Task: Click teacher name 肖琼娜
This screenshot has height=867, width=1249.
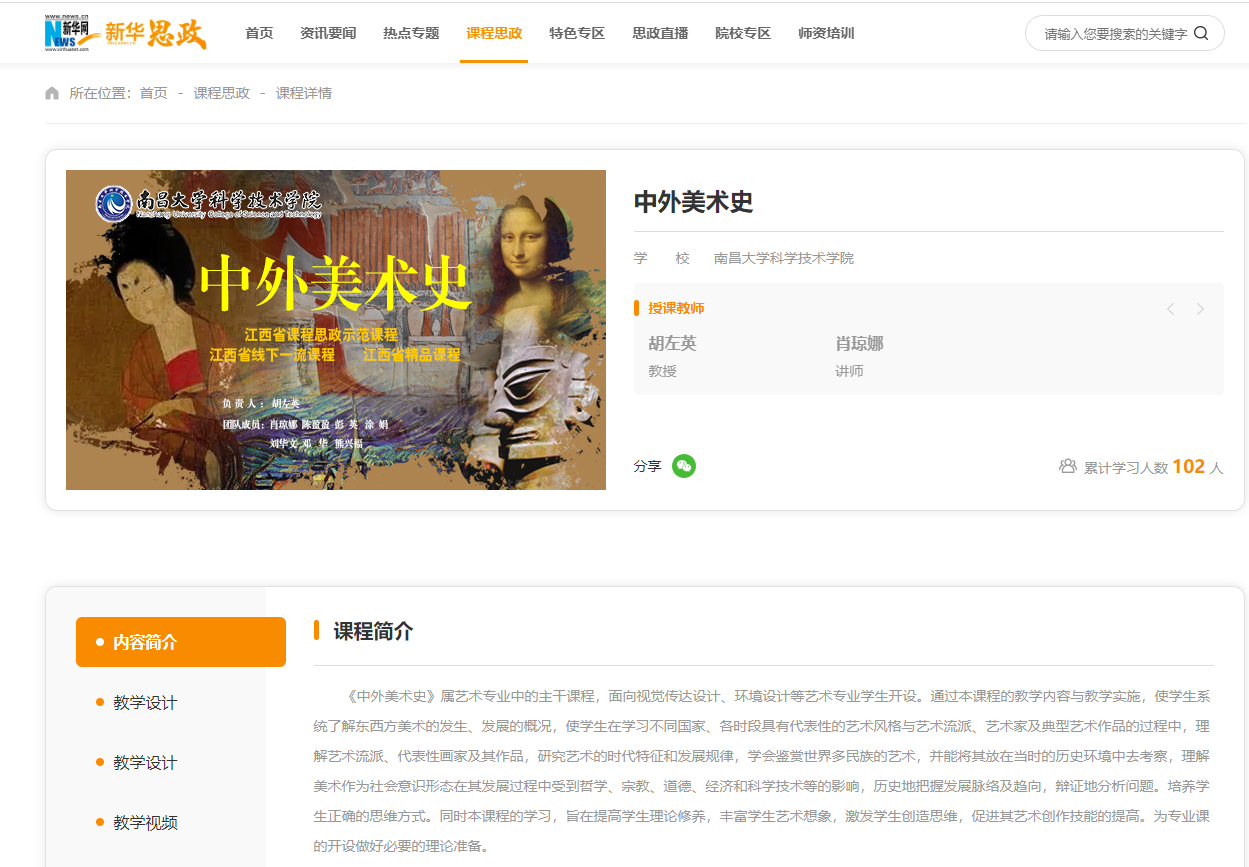Action: pyautogui.click(x=859, y=343)
